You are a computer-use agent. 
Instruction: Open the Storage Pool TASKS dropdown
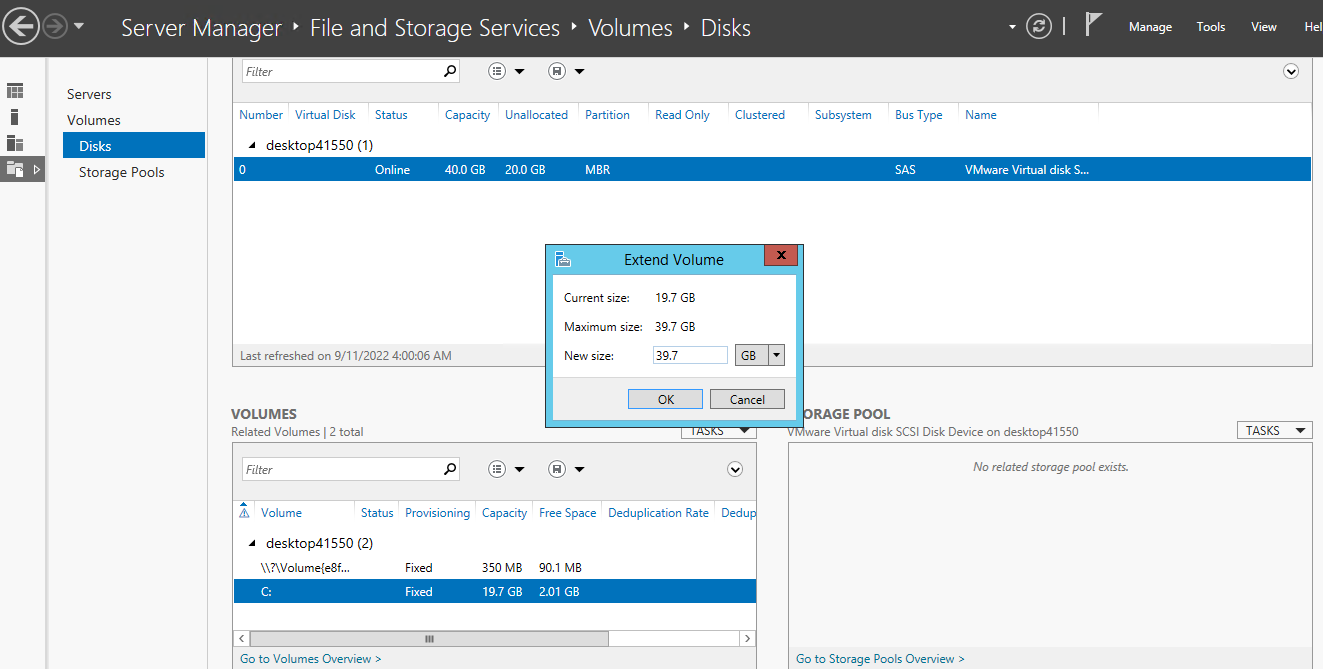coord(1273,430)
